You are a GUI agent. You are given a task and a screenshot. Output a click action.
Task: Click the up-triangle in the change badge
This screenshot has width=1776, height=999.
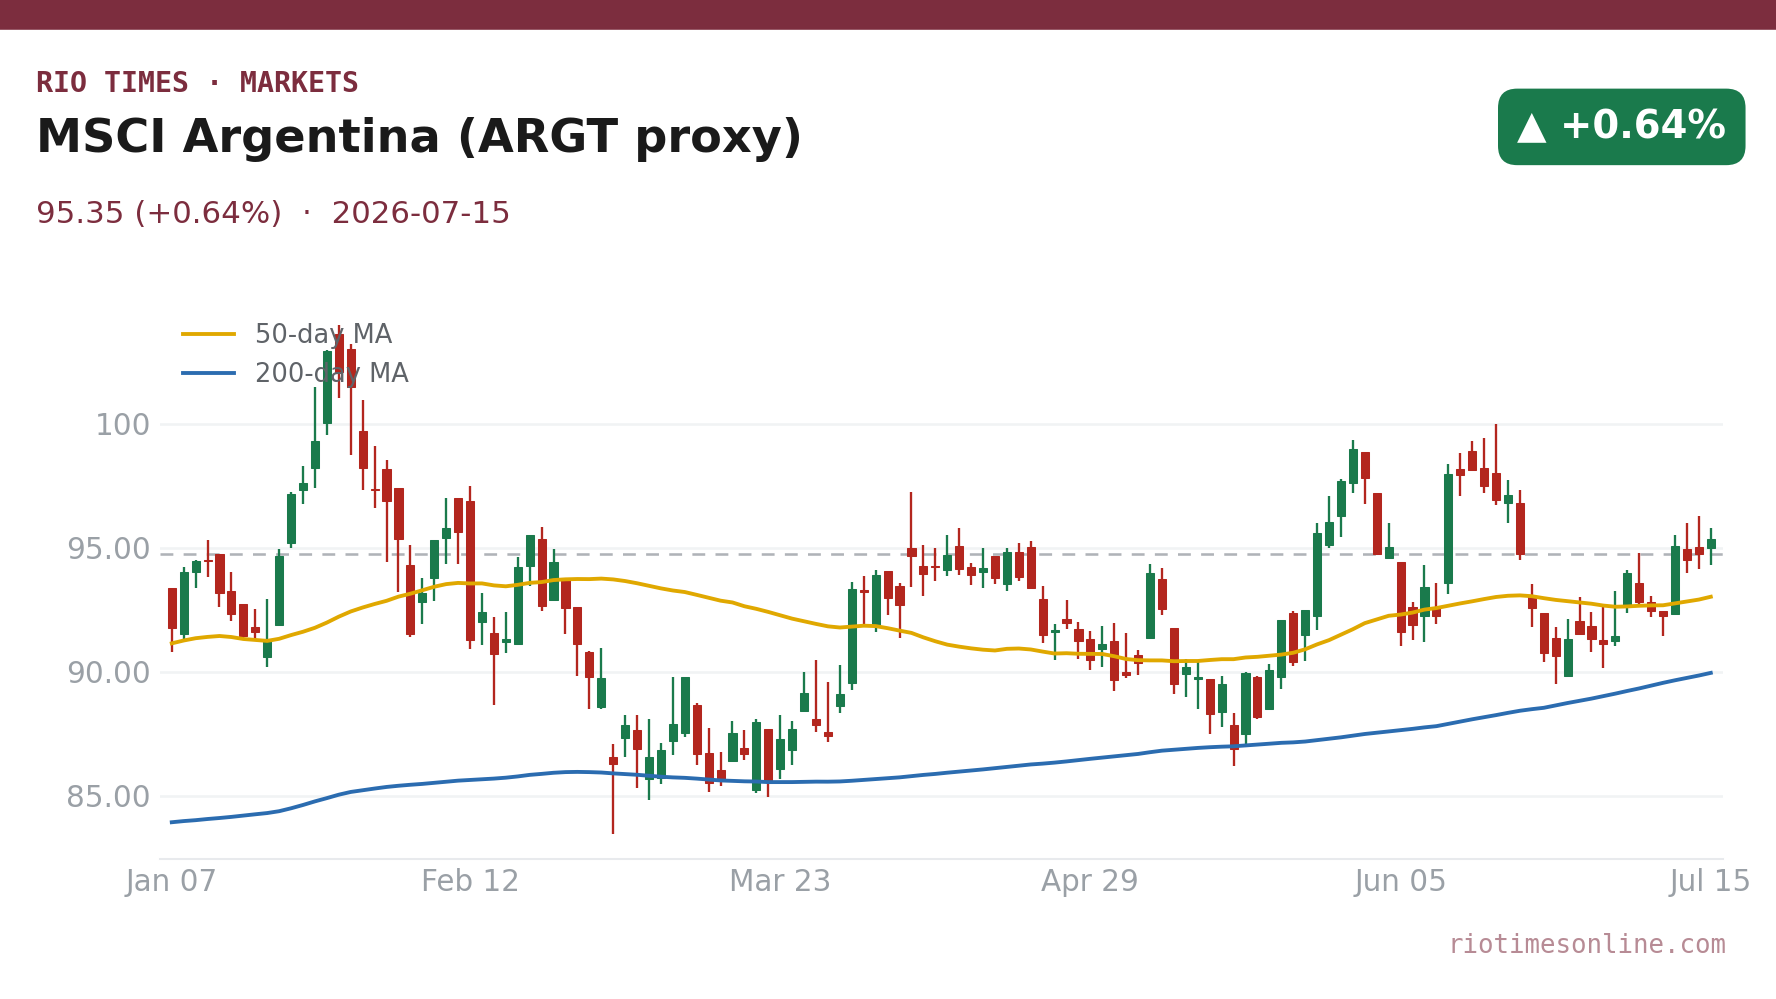tap(1531, 127)
